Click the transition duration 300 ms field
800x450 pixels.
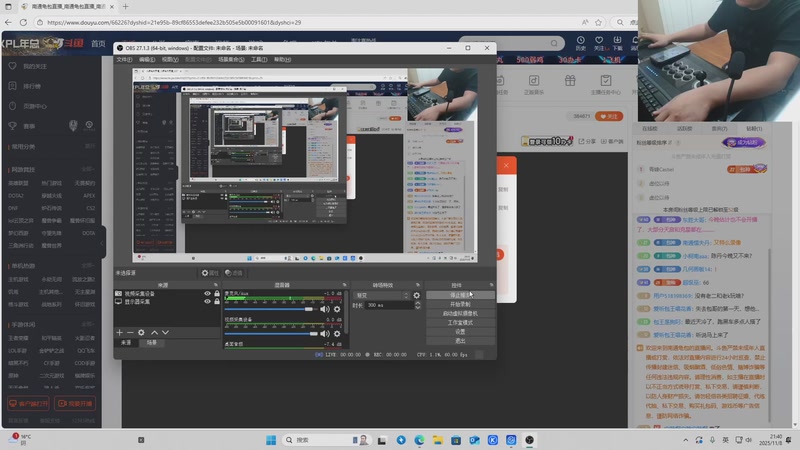pos(389,305)
